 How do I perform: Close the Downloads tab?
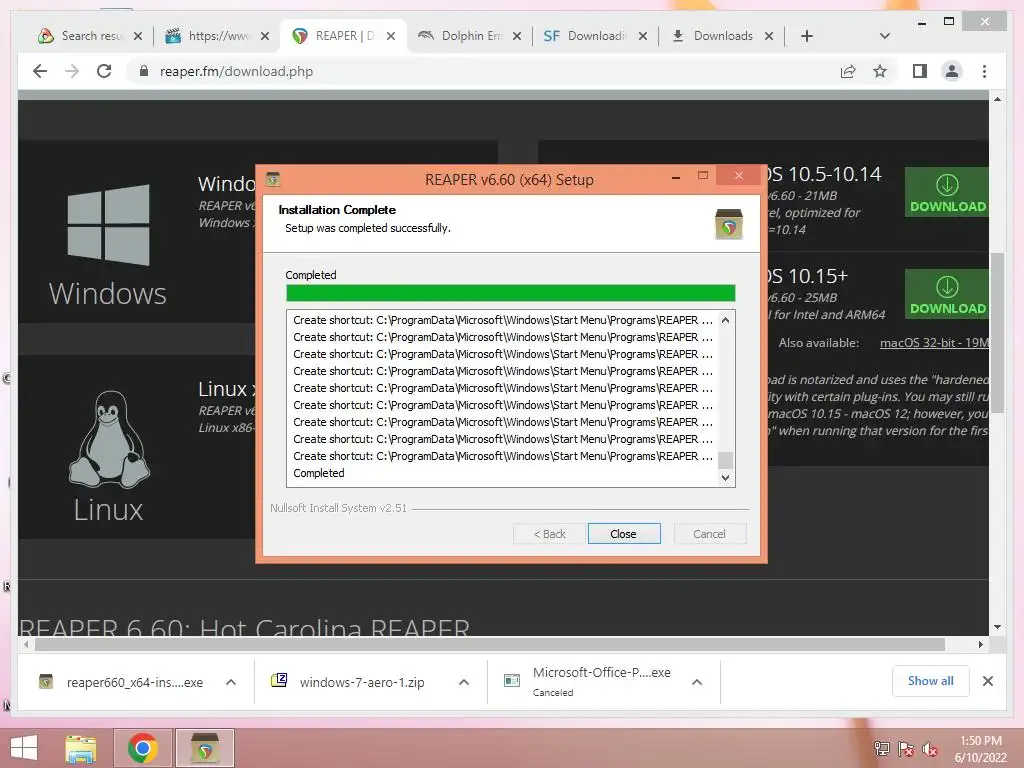click(x=769, y=36)
